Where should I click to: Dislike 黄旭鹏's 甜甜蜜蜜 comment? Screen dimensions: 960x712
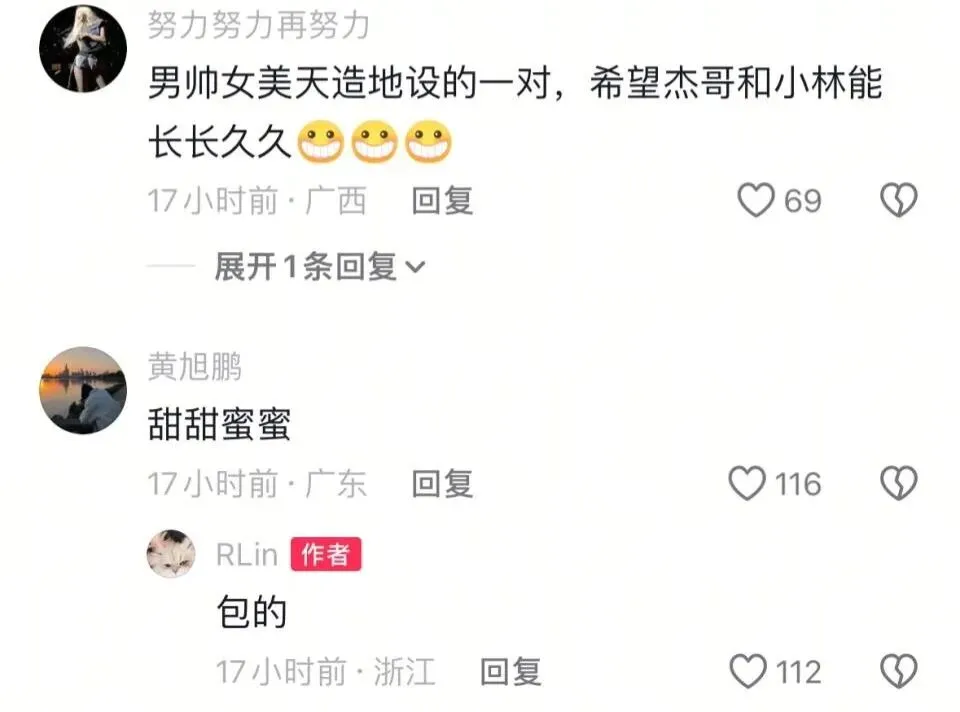[899, 484]
